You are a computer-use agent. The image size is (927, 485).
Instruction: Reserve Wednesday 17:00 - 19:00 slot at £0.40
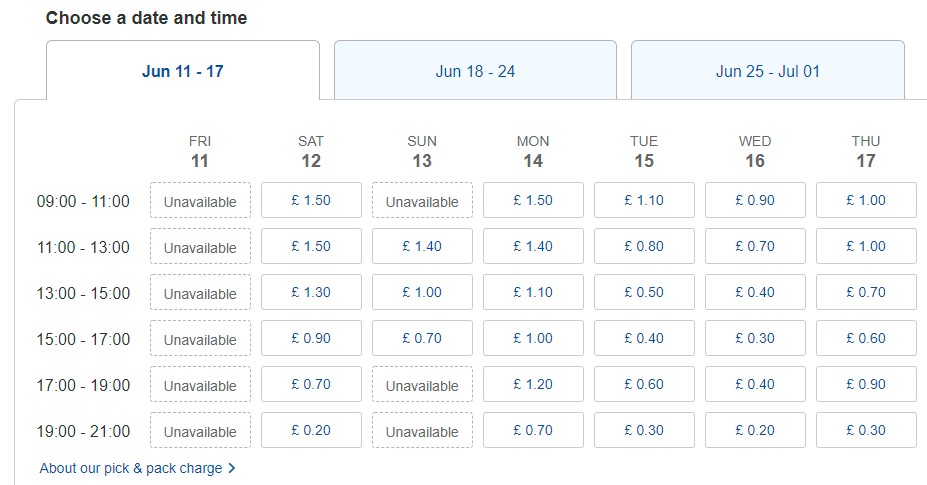tap(755, 384)
